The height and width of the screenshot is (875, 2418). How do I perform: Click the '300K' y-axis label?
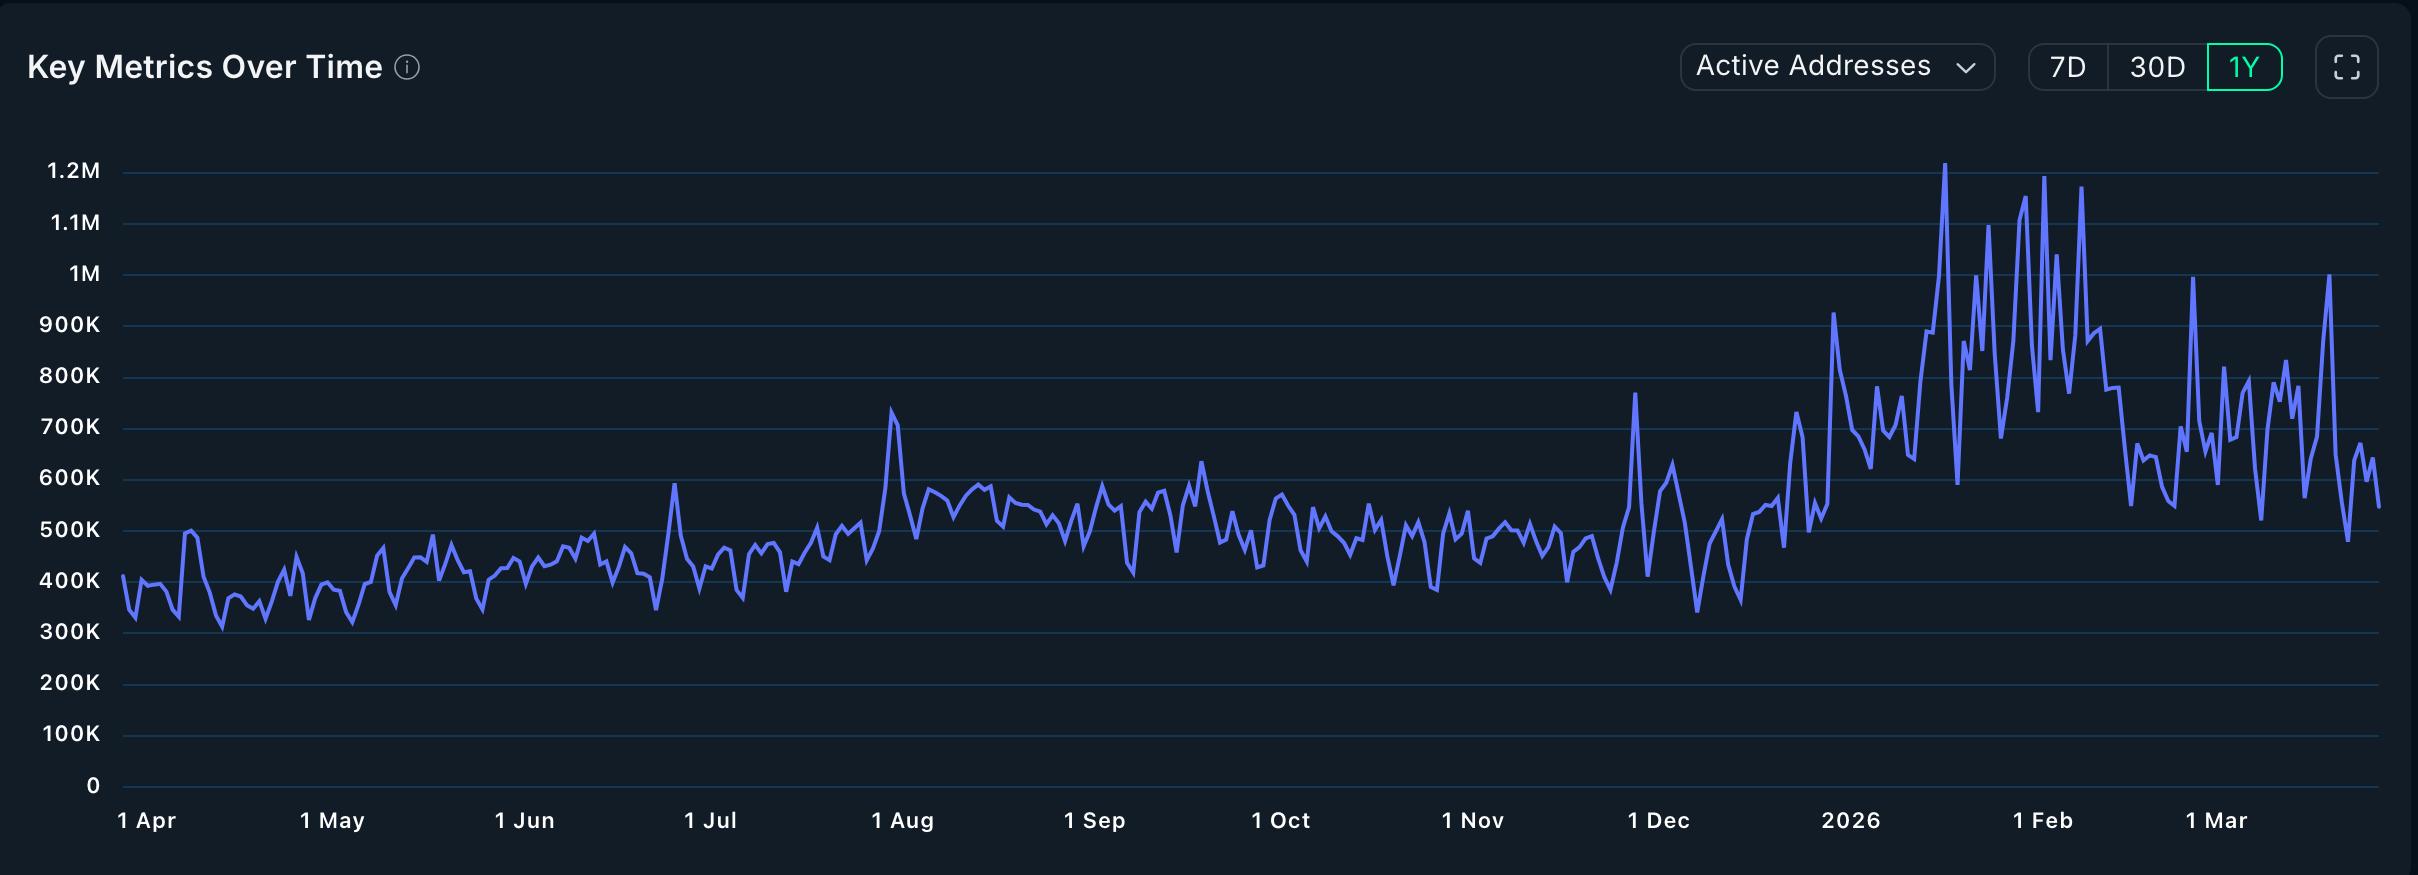point(70,632)
